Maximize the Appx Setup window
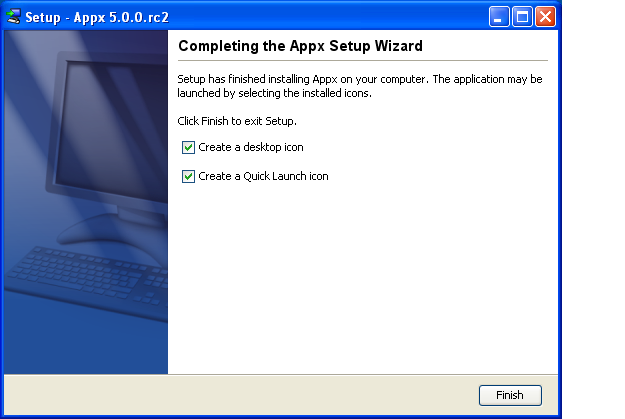 522,17
